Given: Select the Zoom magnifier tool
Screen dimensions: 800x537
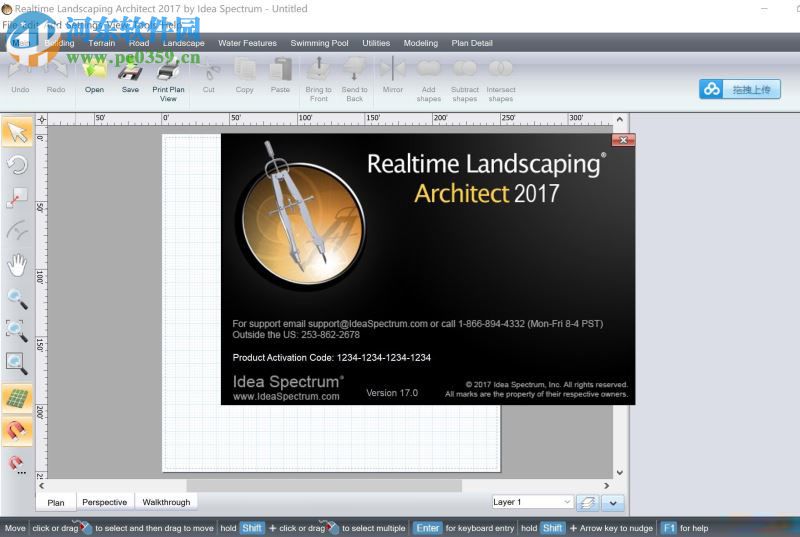Looking at the screenshot, I should coord(17,298).
